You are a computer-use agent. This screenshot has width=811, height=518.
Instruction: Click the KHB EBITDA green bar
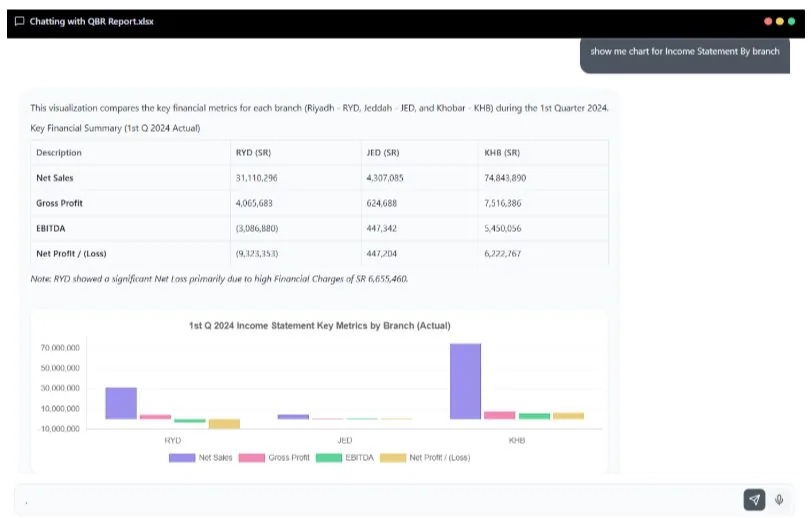coord(534,416)
